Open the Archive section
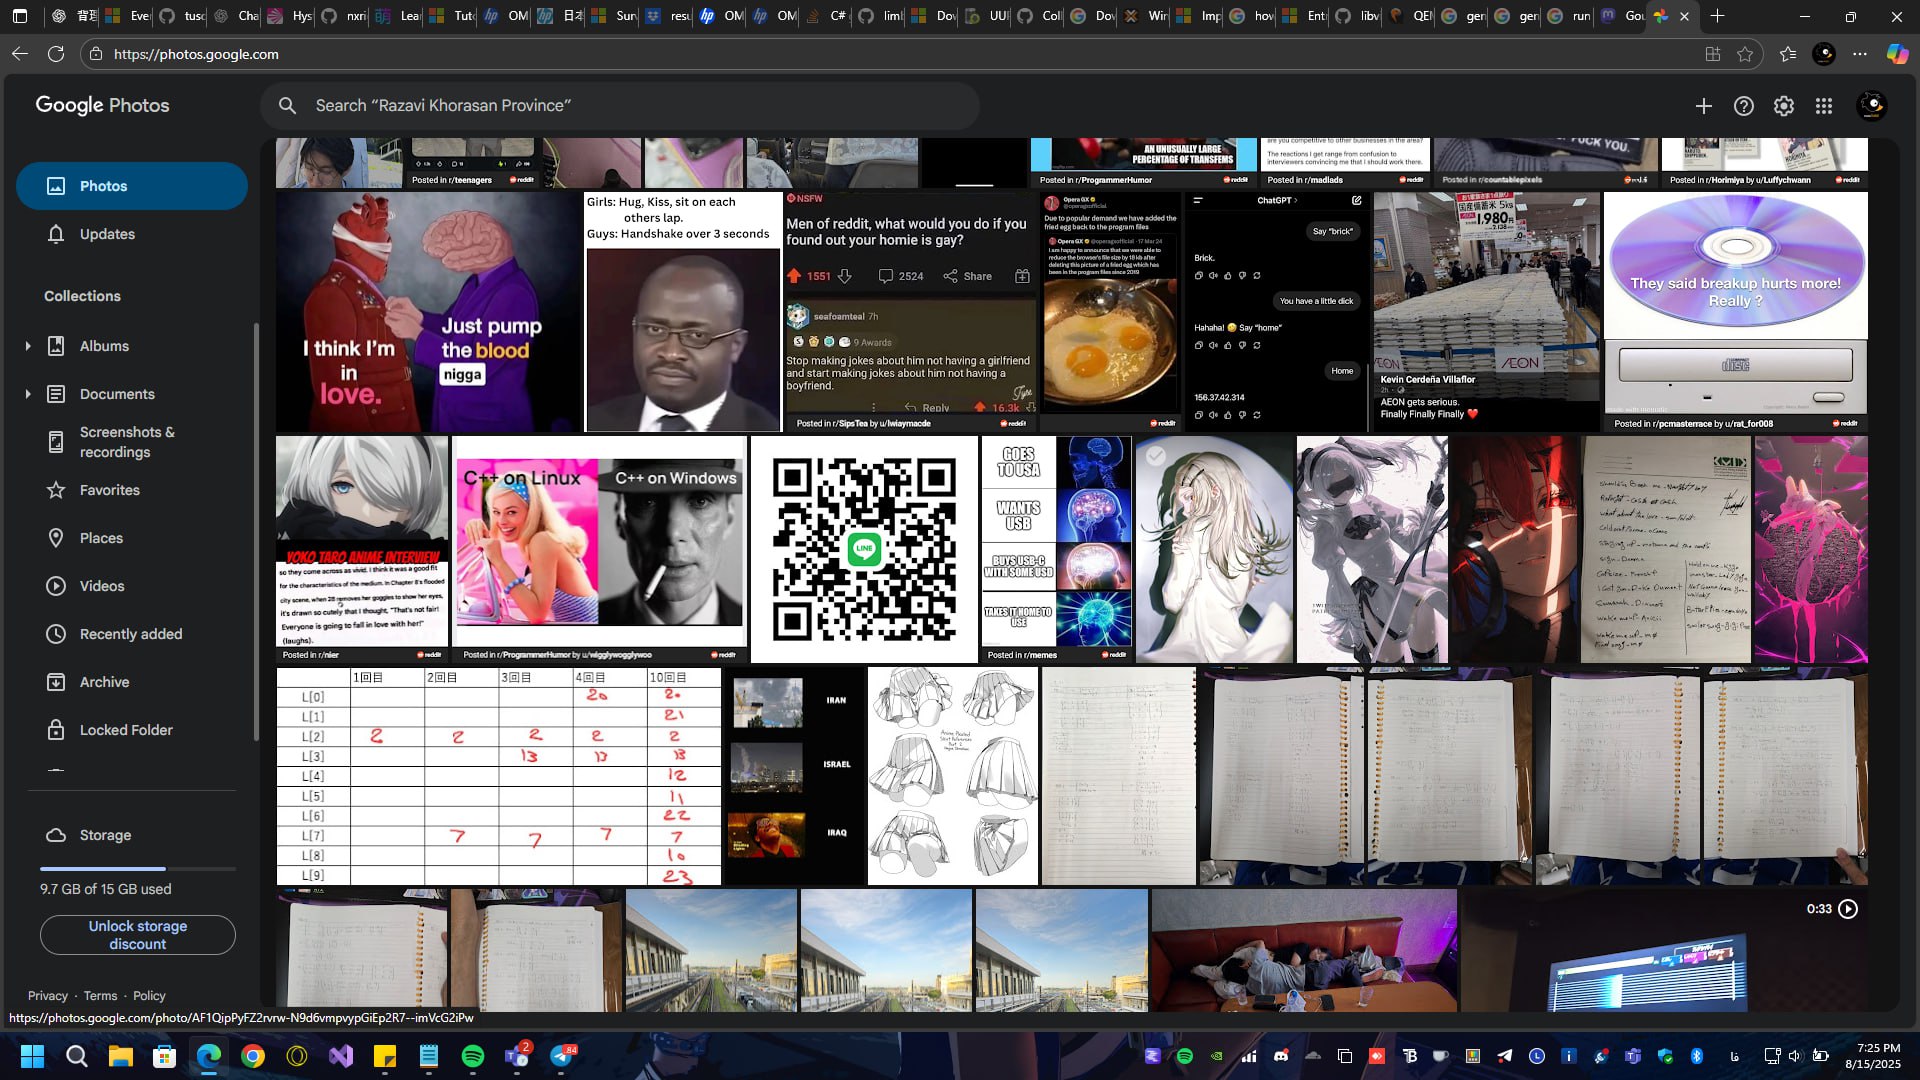Screen dimensions: 1920x1080 [x=104, y=682]
